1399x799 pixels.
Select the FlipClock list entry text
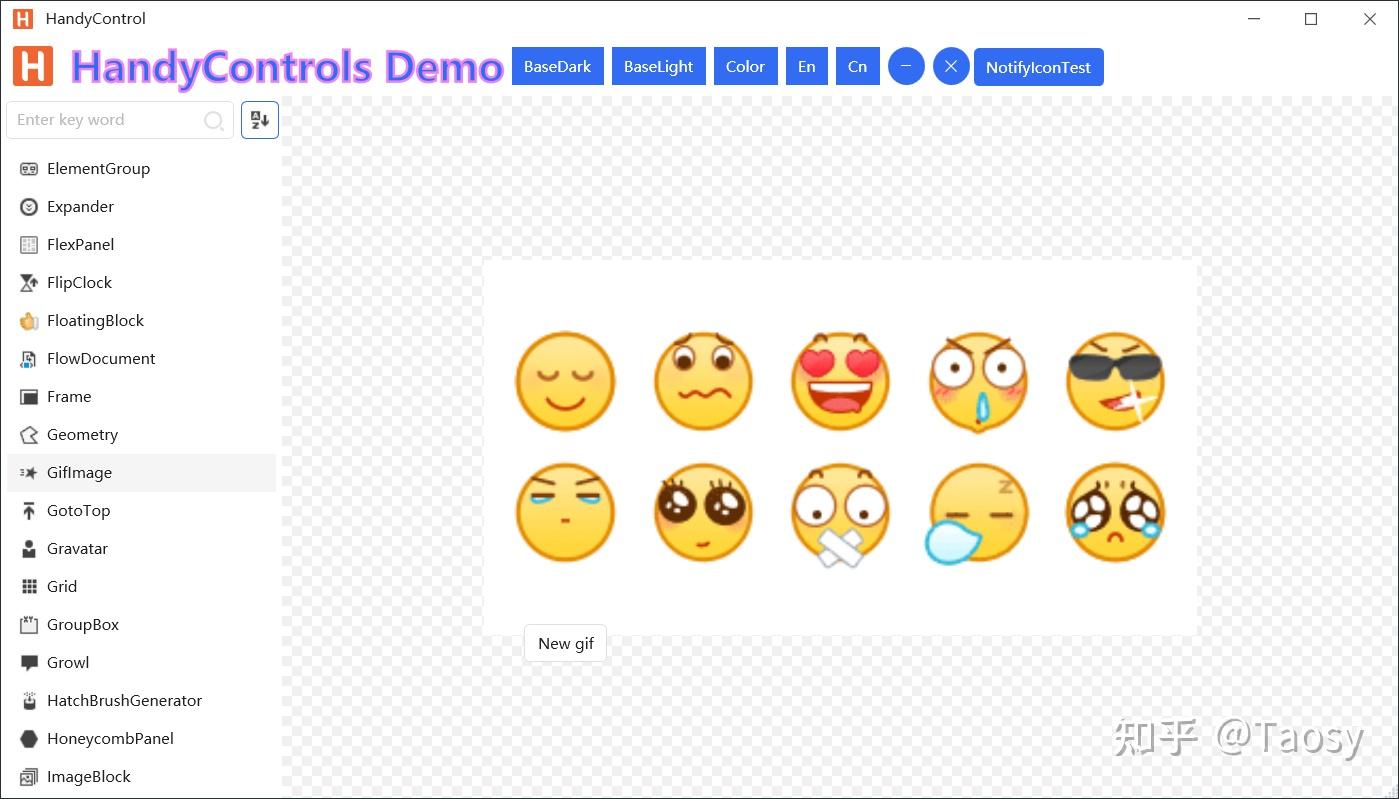pos(79,283)
